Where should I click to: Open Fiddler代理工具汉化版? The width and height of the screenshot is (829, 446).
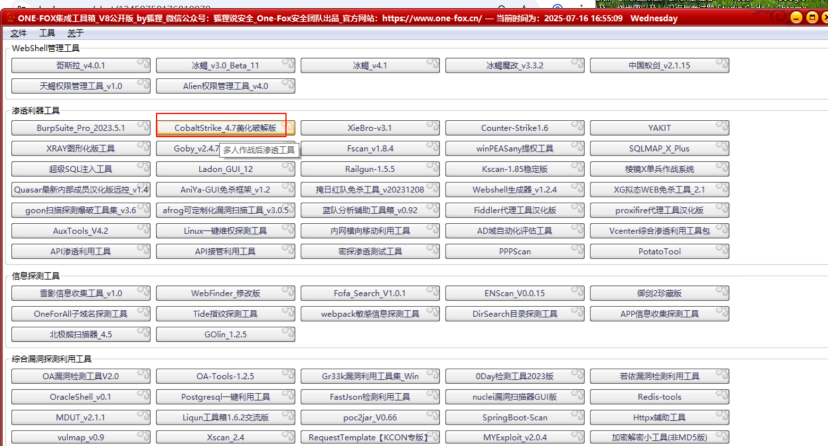coord(515,210)
